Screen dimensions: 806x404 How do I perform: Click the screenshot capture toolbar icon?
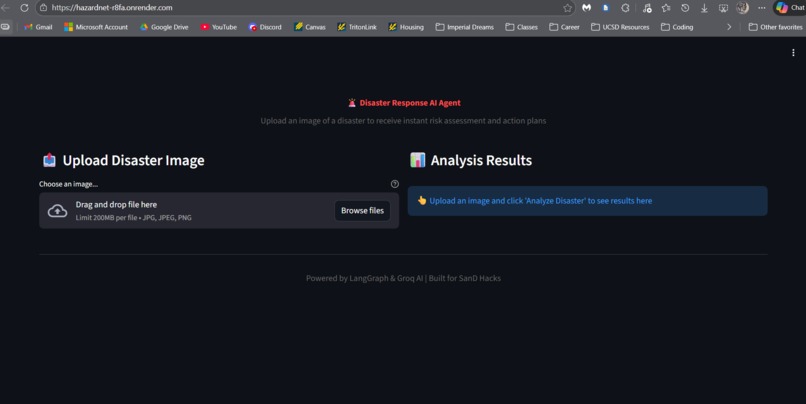click(723, 8)
